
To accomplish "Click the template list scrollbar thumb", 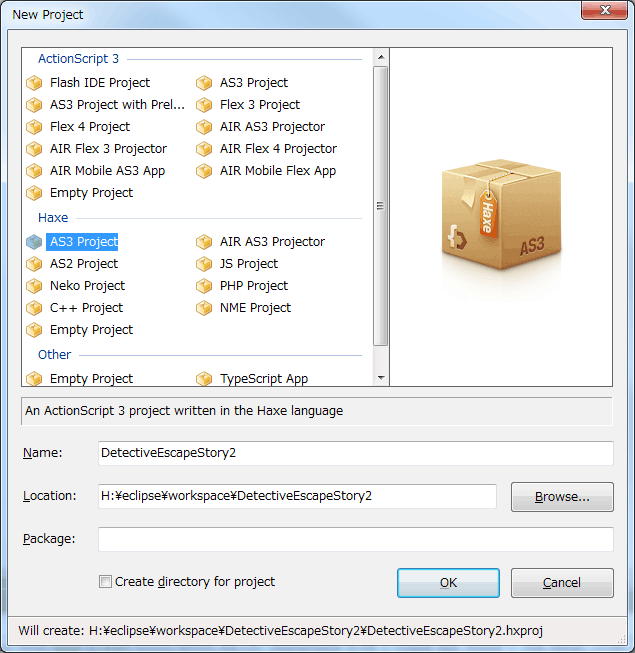I will point(380,205).
